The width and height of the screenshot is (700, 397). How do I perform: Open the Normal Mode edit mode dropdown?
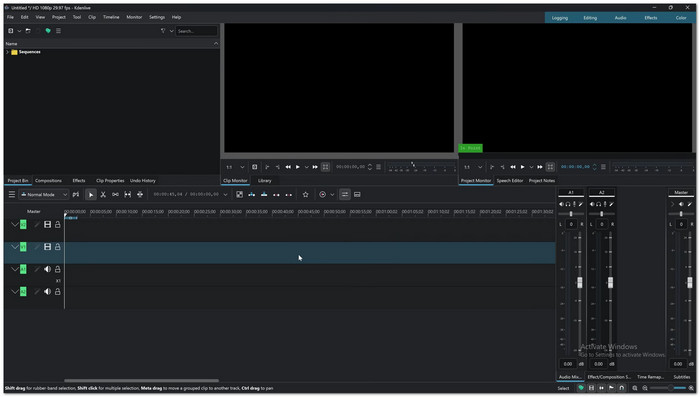44,195
